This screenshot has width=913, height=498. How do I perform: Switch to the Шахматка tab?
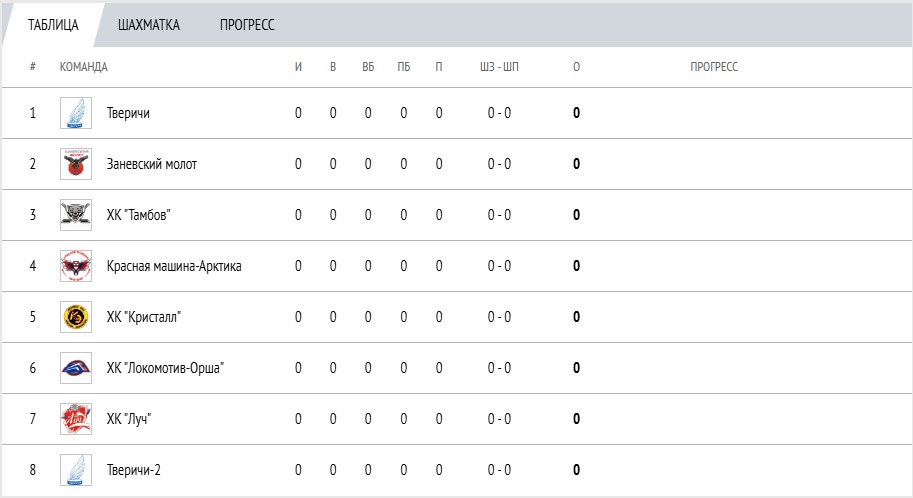[x=149, y=25]
